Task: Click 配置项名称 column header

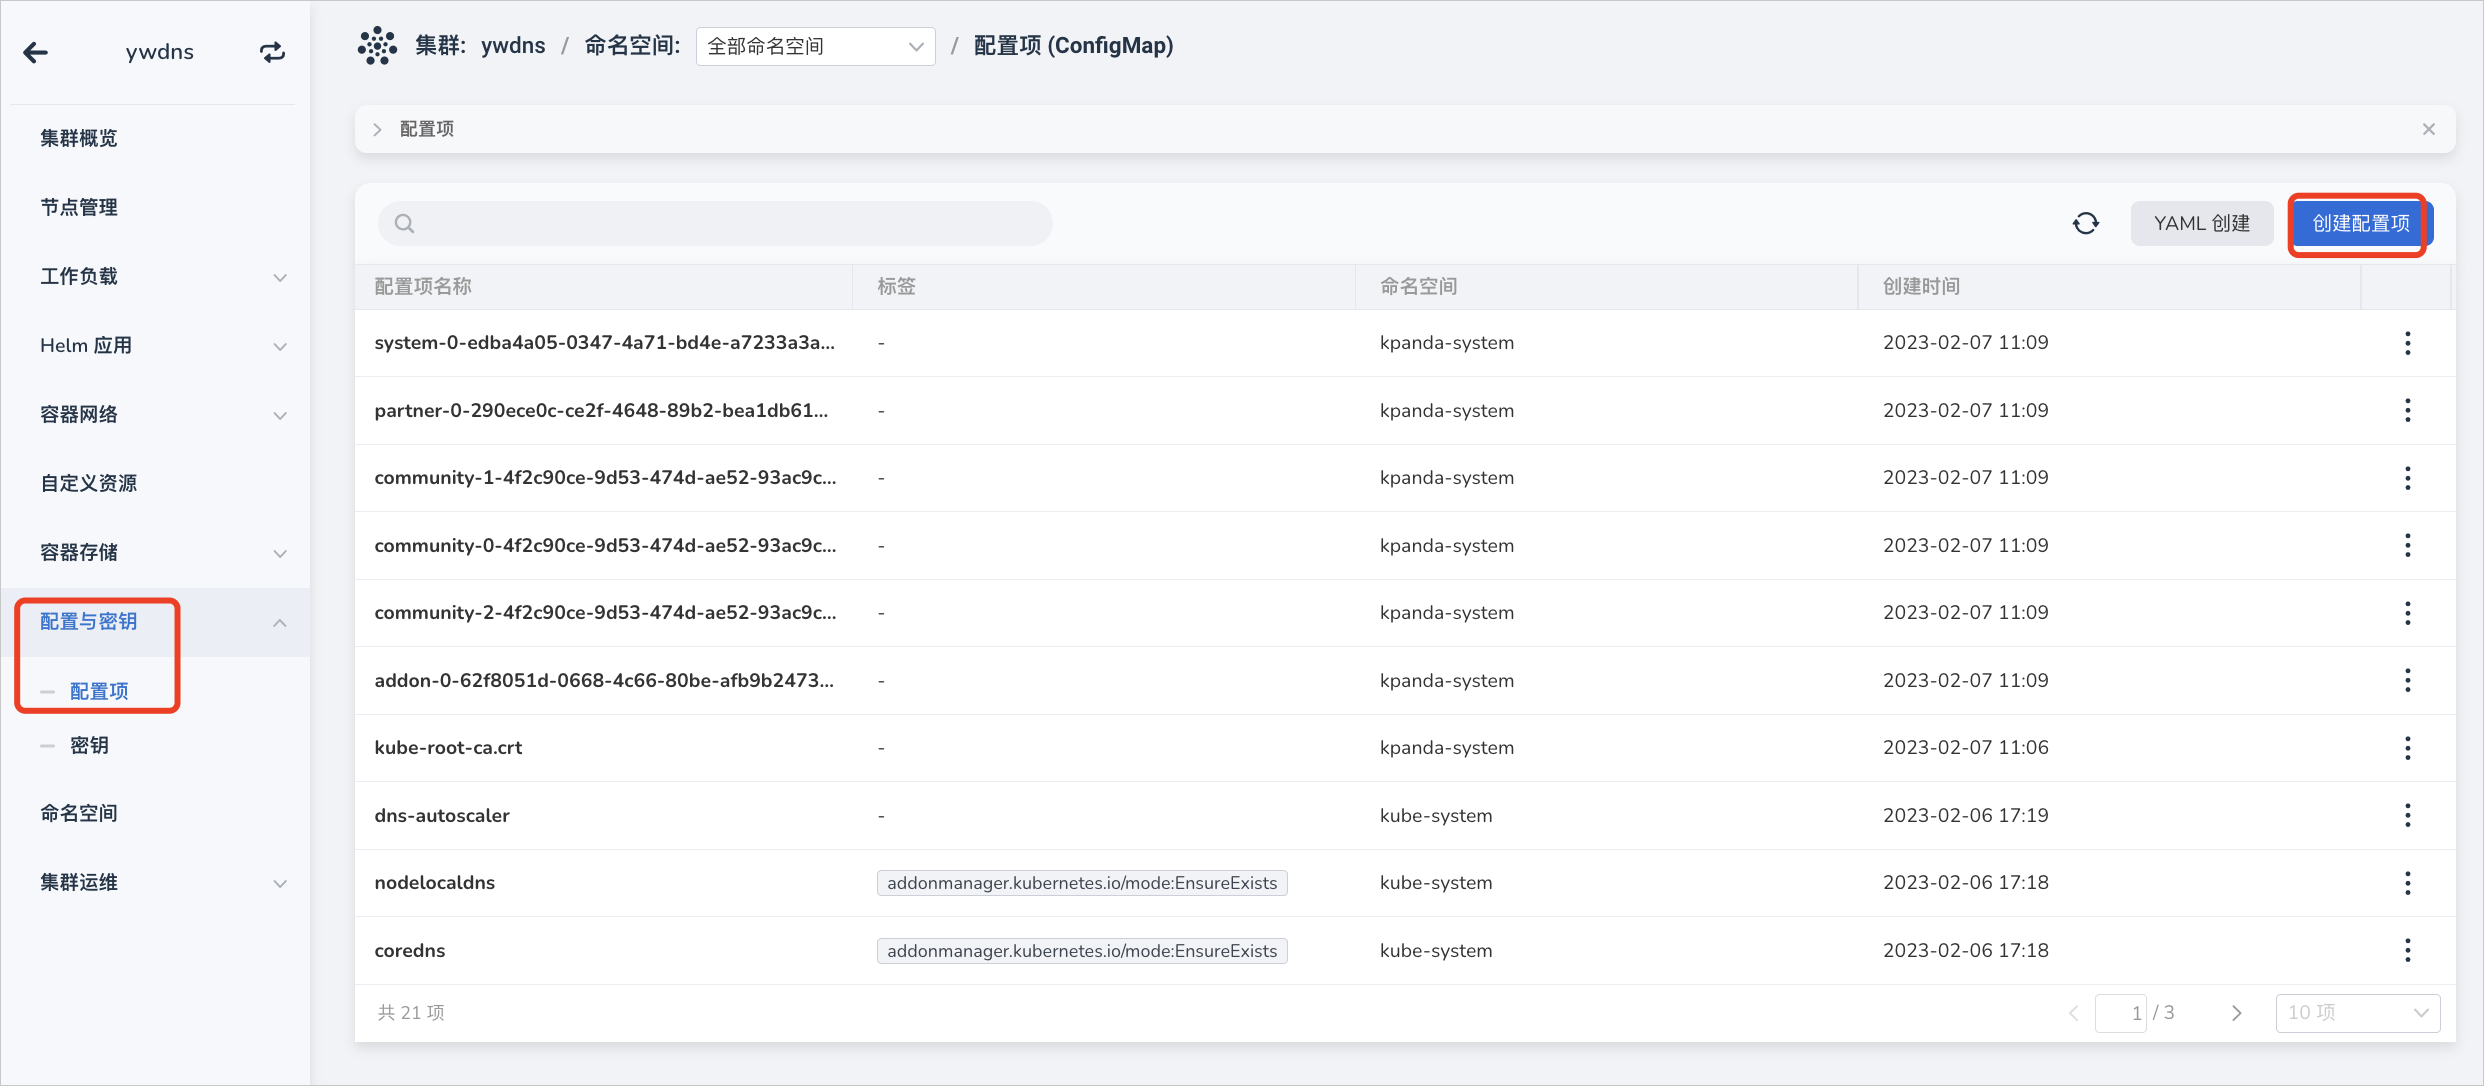Action: click(423, 286)
